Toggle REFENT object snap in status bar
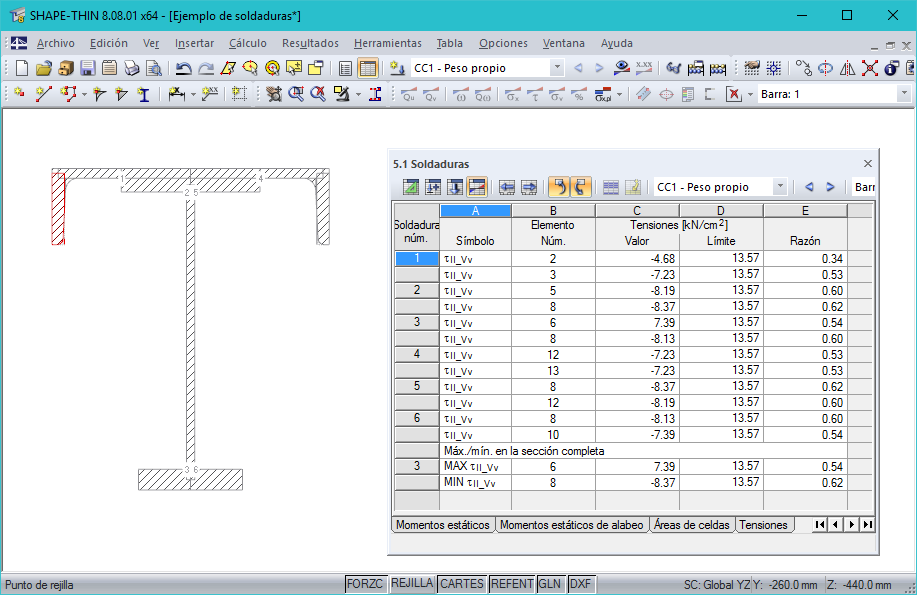Viewport: 917px width, 595px height. (512, 583)
